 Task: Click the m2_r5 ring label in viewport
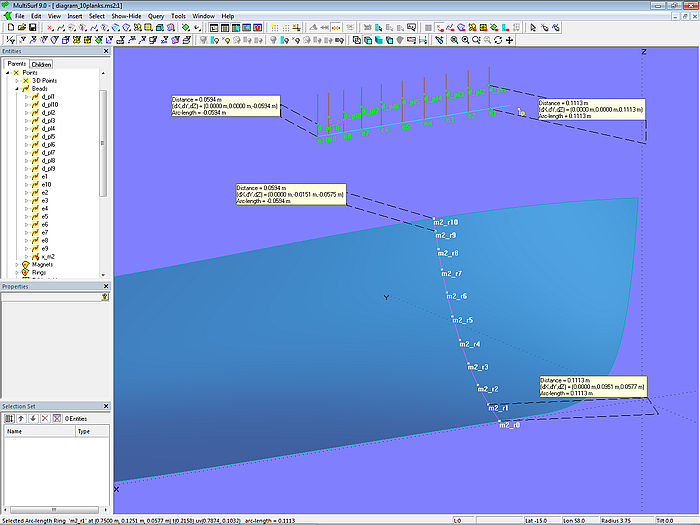pos(462,320)
